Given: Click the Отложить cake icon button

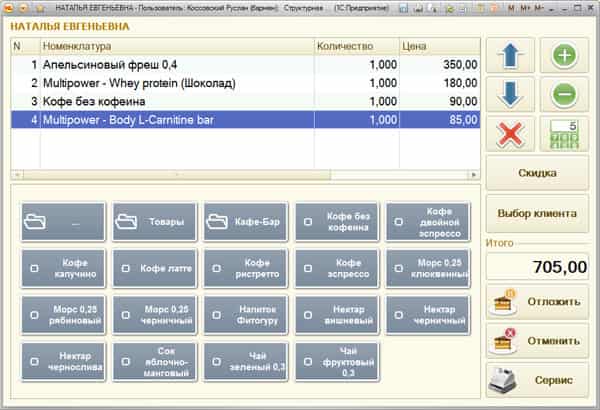Looking at the screenshot, I should tap(537, 302).
